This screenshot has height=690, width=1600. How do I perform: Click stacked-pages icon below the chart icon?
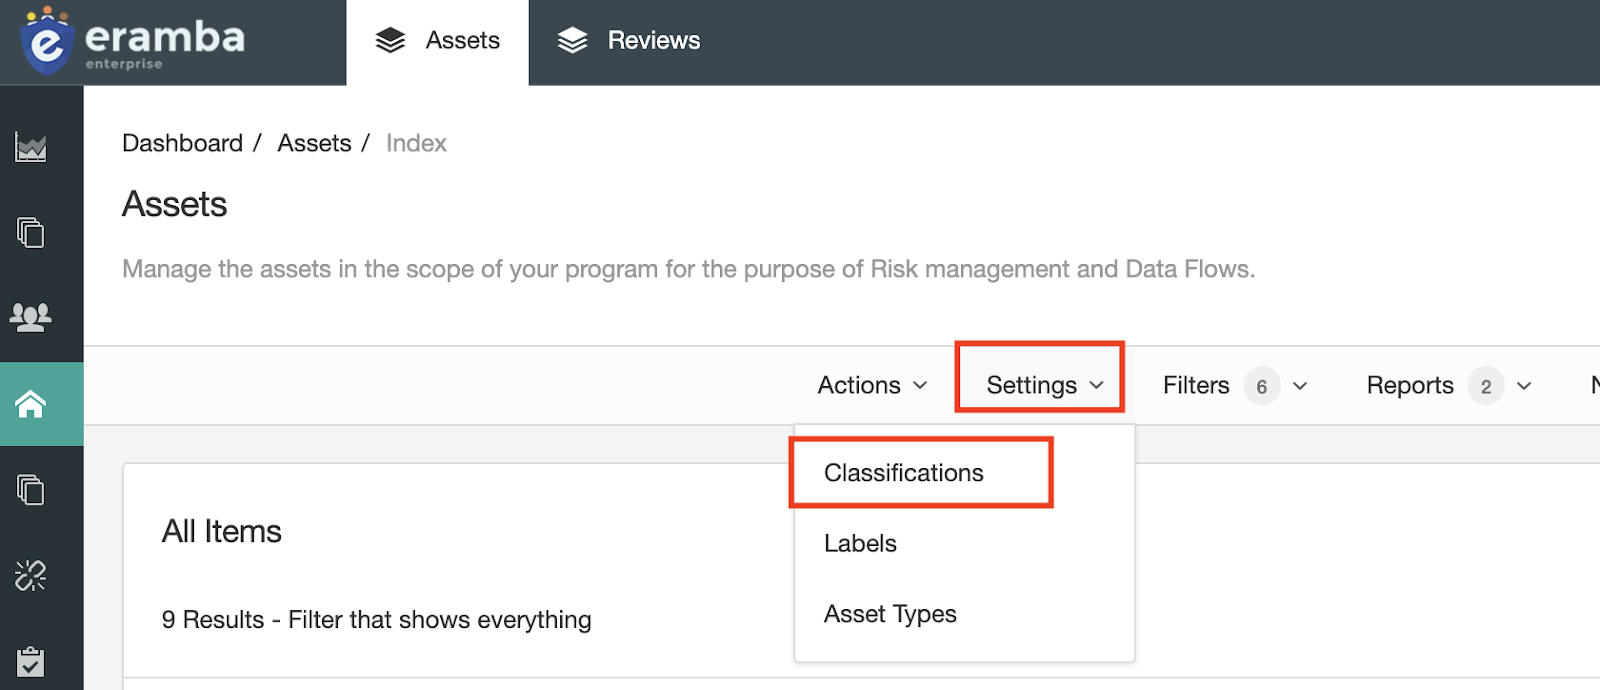(31, 232)
